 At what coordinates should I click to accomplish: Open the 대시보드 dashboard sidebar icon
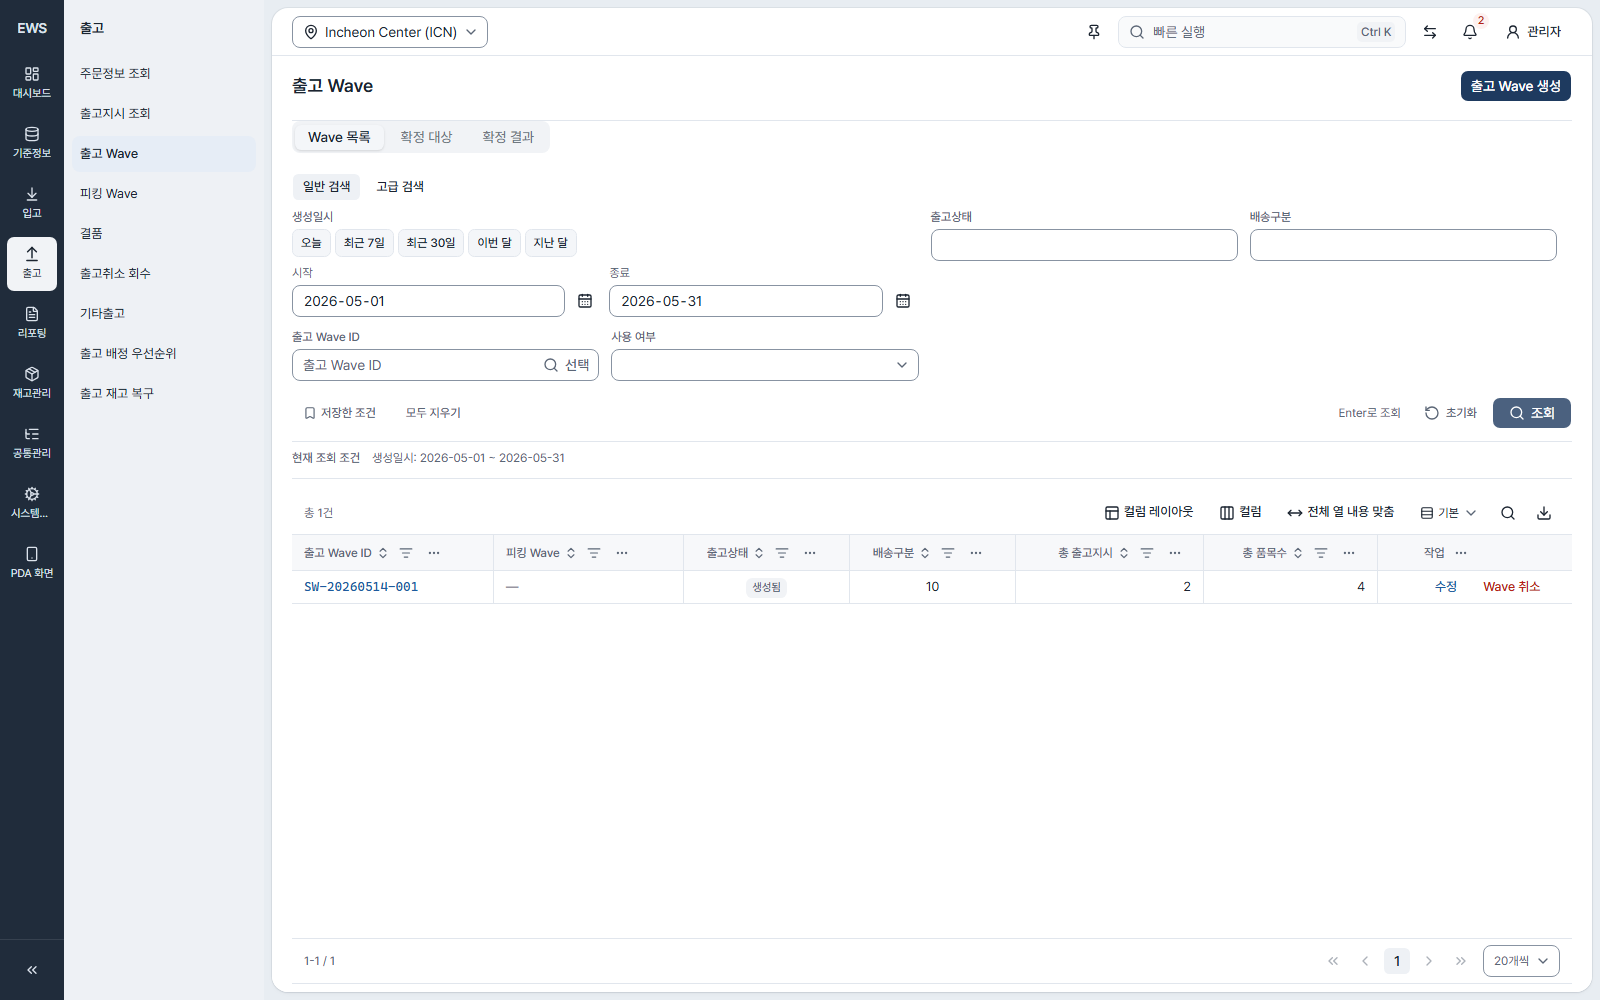click(x=32, y=83)
